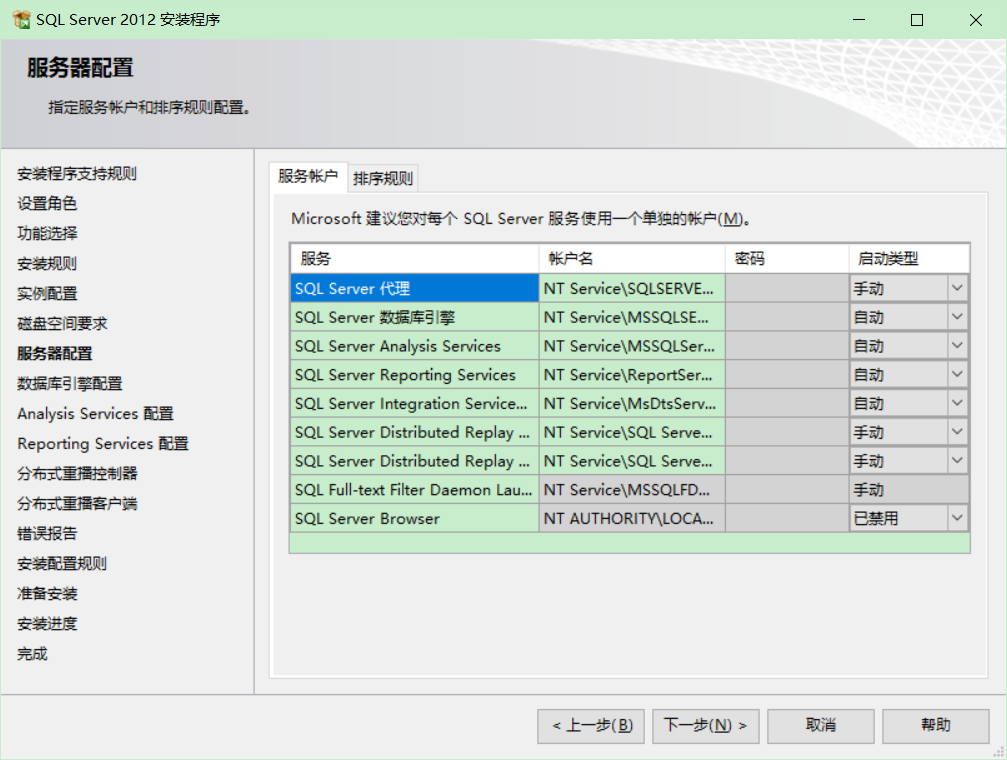Select the 服务帐户 tab
Viewport: 1007px width, 760px height.
[x=308, y=176]
